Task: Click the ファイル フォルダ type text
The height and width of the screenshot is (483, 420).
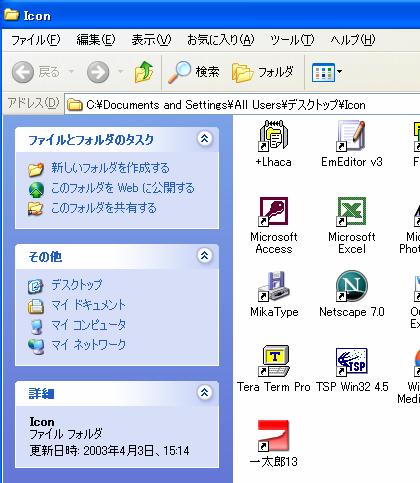Action: [66, 434]
